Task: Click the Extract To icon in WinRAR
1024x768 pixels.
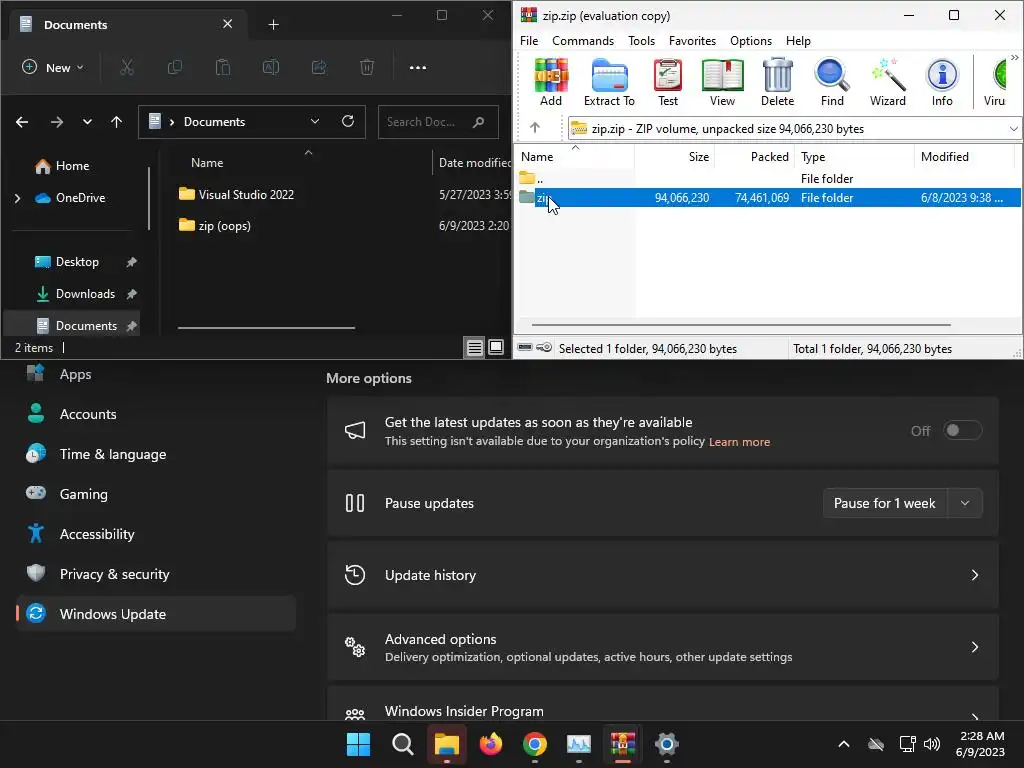Action: coord(609,82)
